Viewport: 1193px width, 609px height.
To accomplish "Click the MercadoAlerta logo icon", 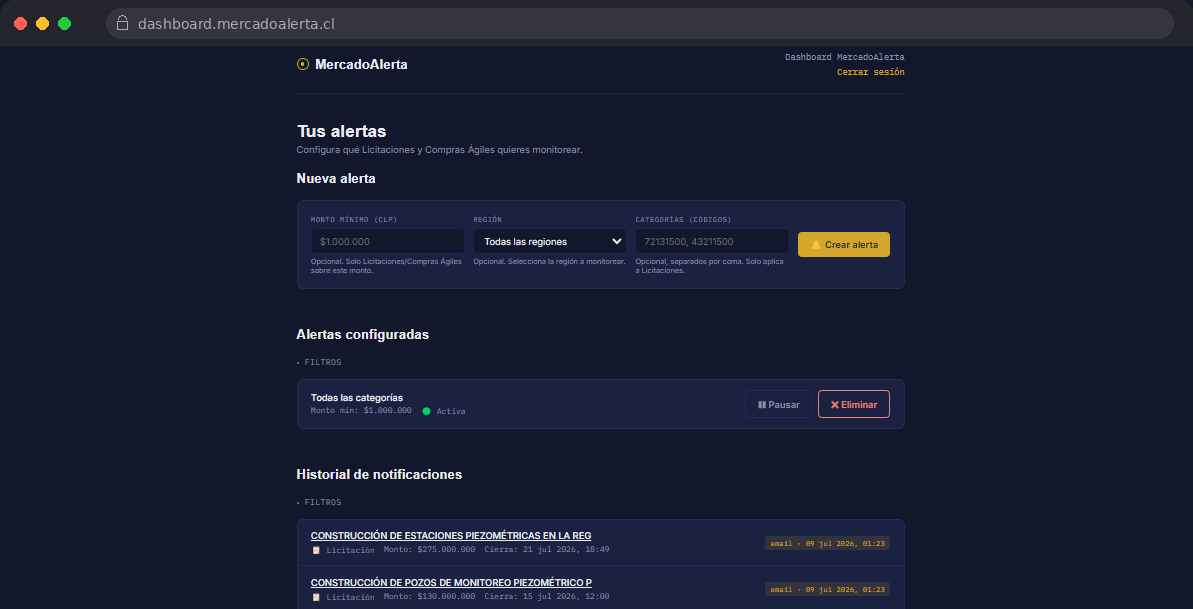I will tap(302, 65).
